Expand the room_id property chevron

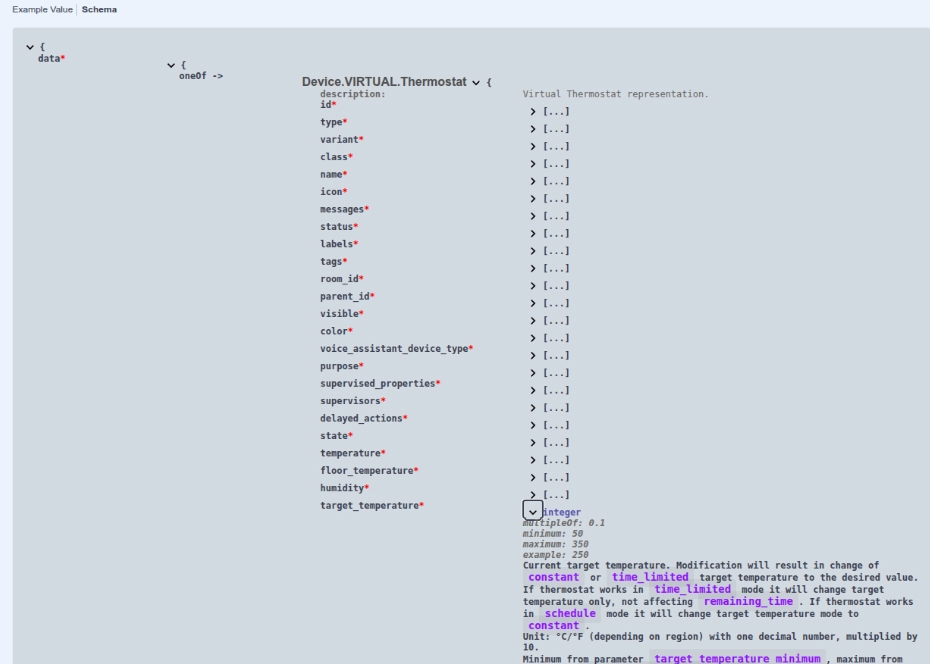[x=533, y=286]
